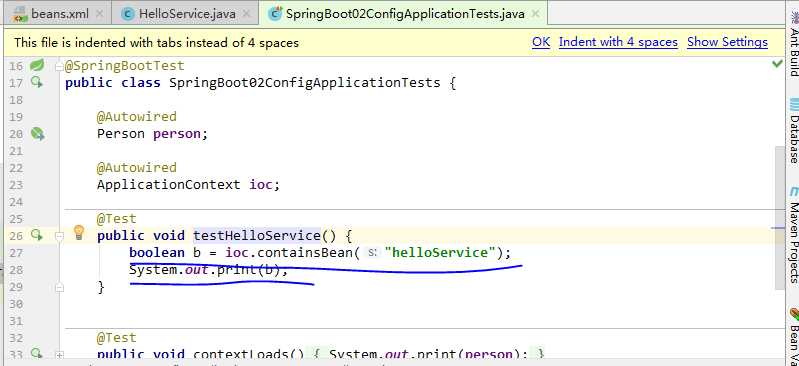Click the "helloService" string literal
799x366 pixels.
[x=440, y=253]
